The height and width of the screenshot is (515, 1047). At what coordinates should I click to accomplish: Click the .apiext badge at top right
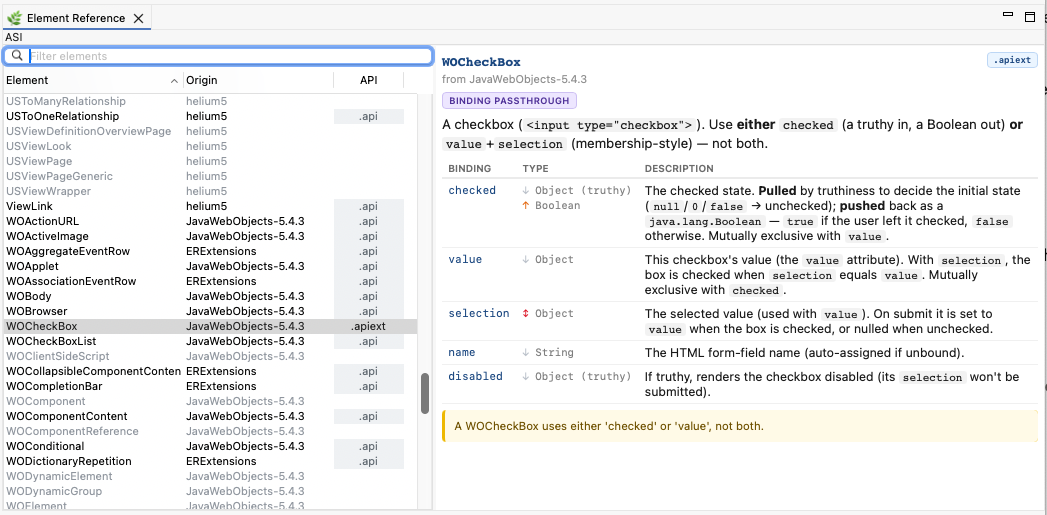(x=1012, y=61)
